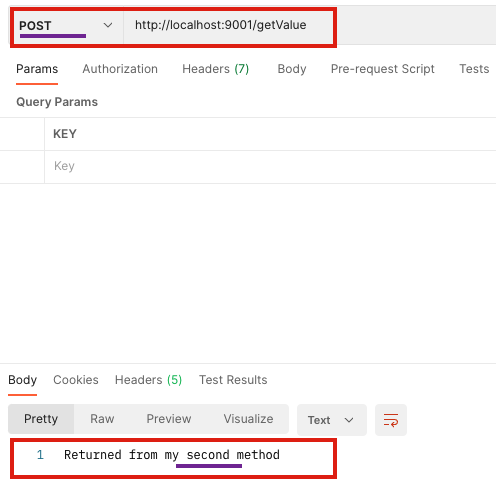Image resolution: width=496 pixels, height=491 pixels.
Task: Select the response Body tab
Action: 22,380
